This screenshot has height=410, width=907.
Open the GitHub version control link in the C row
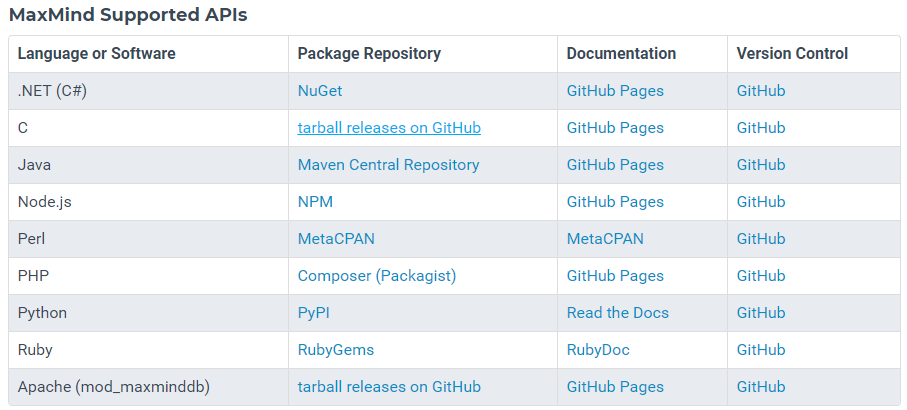pos(761,128)
